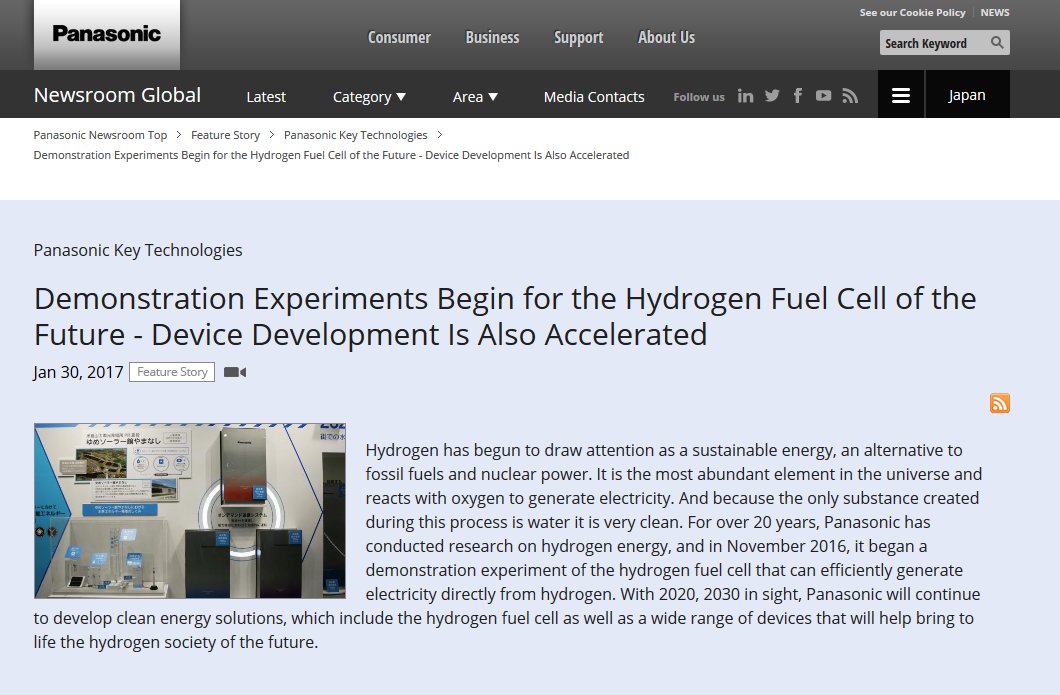Click the Twitter follow icon
This screenshot has width=1060, height=695.
click(x=771, y=95)
